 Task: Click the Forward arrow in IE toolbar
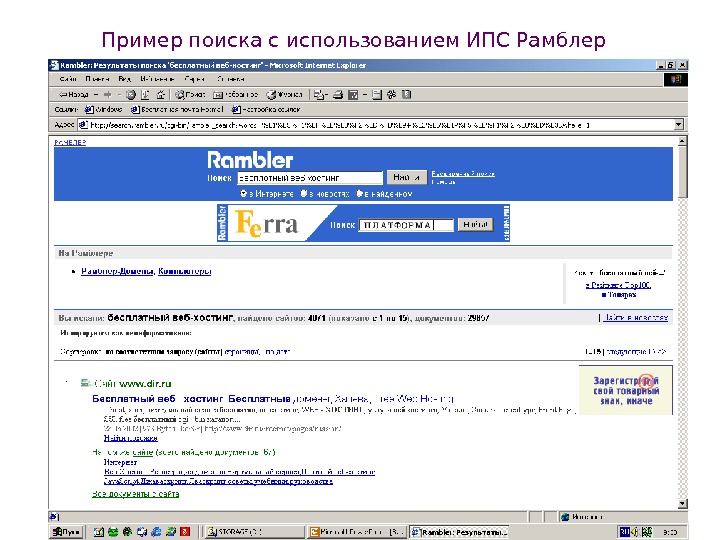107,95
